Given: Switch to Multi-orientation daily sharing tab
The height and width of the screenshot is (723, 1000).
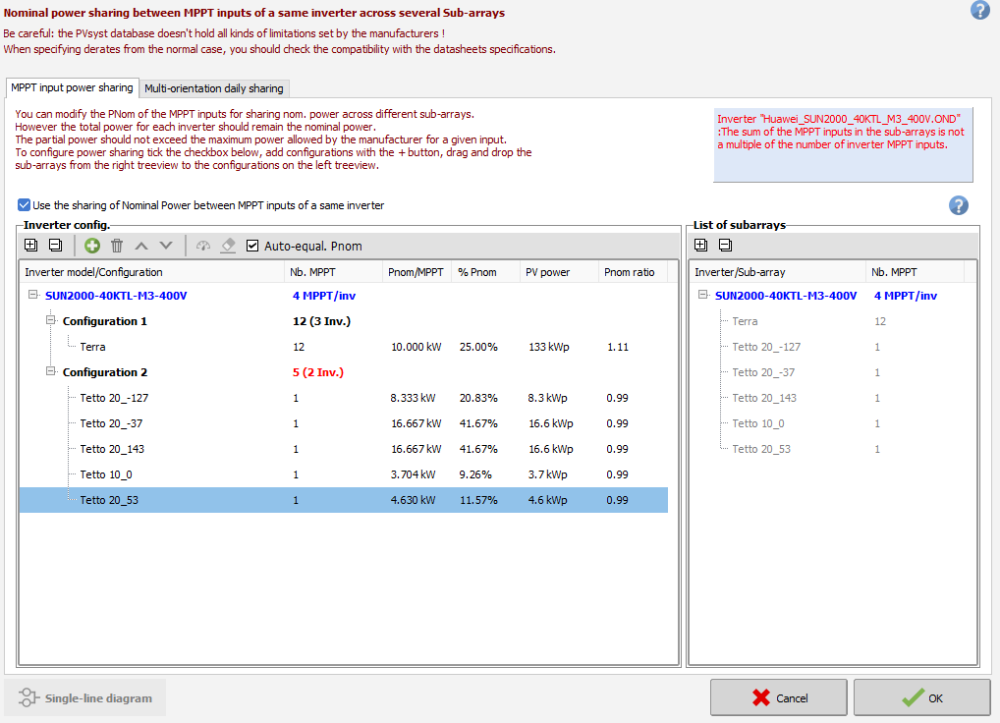Looking at the screenshot, I should (x=216, y=88).
